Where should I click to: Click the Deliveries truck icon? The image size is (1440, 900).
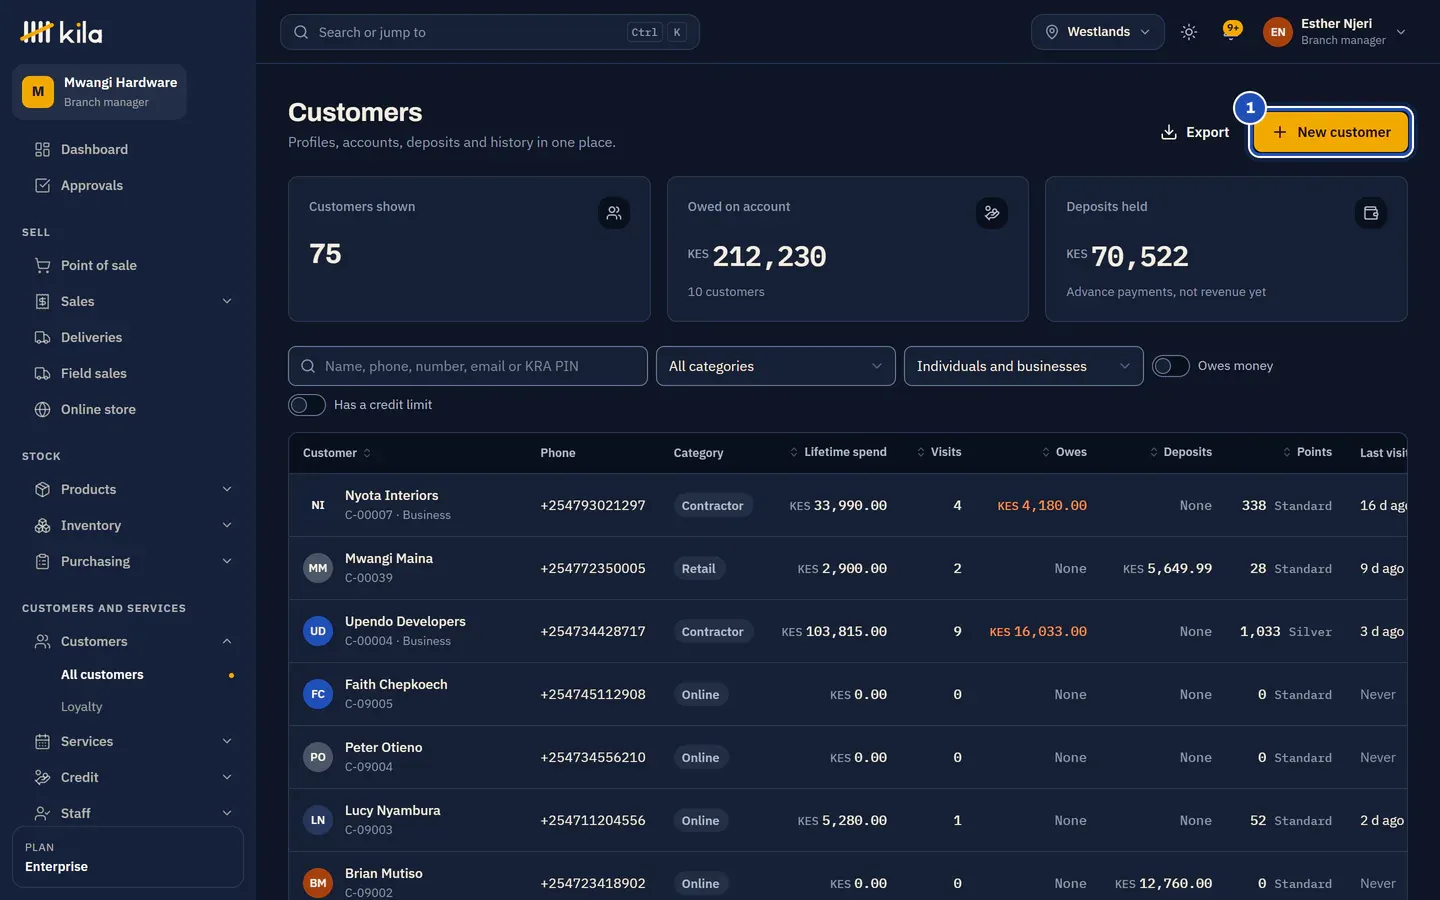click(42, 337)
